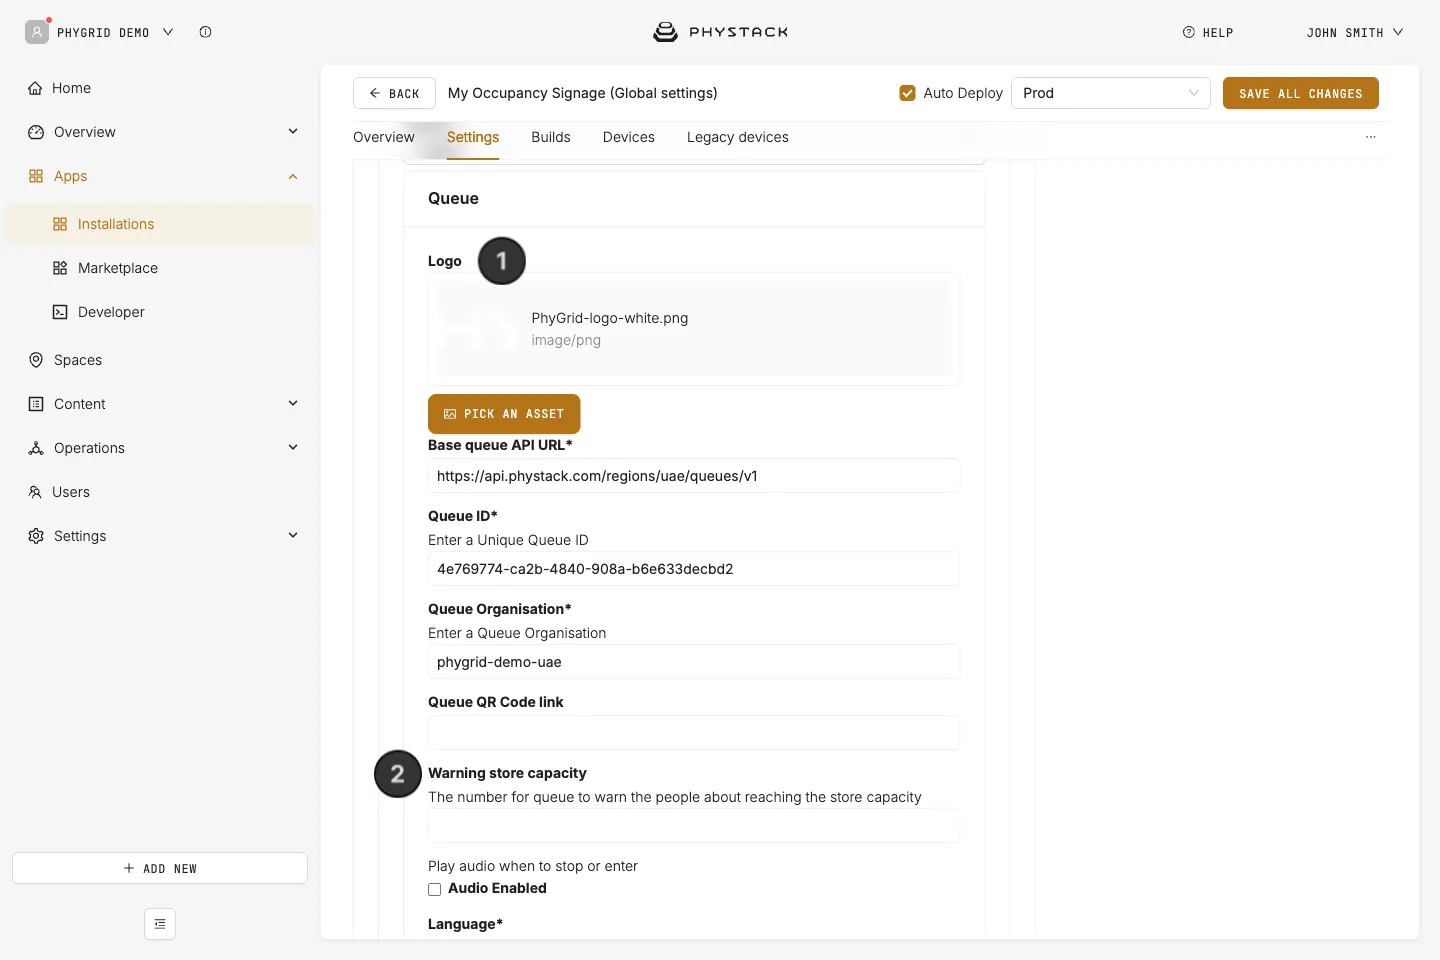Open the three-dots more options menu

pos(1371,137)
